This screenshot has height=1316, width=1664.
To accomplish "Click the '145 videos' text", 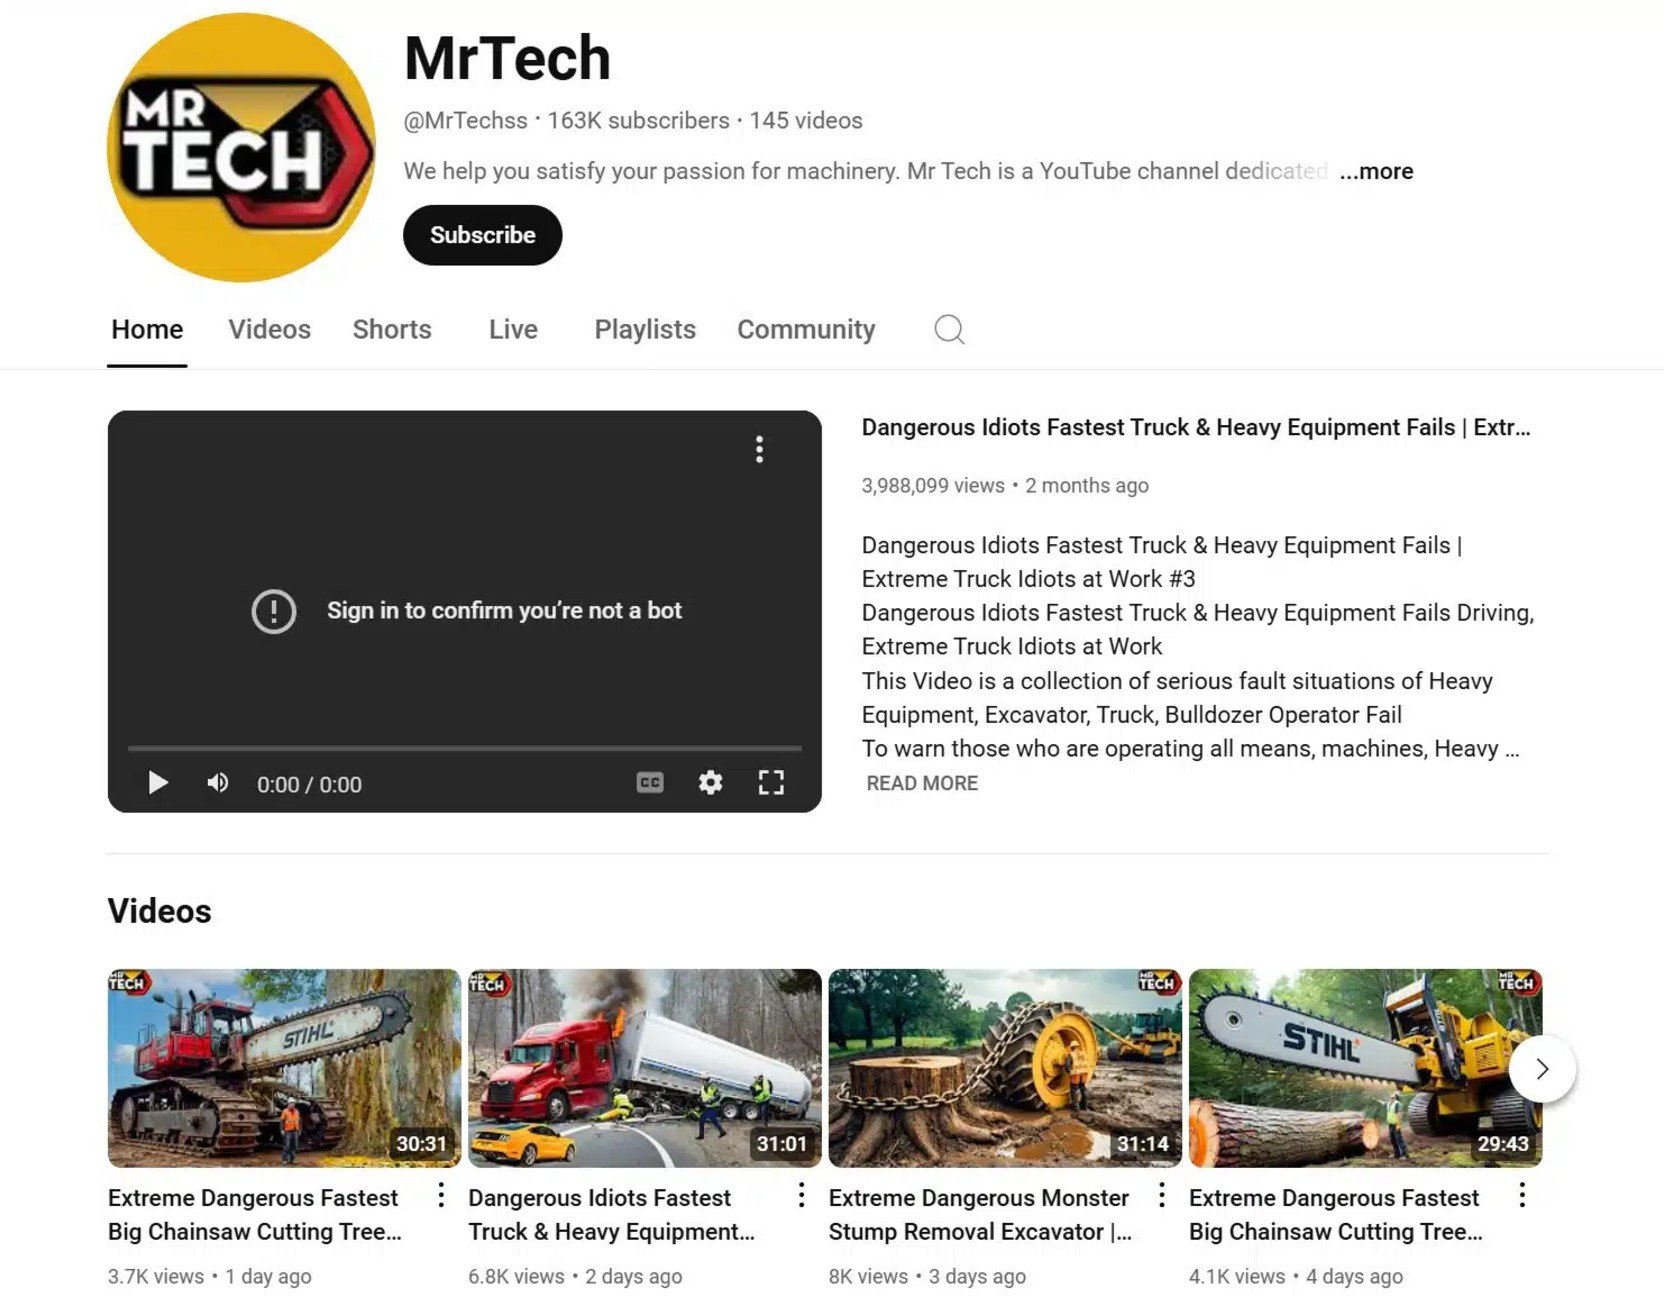I will (806, 121).
